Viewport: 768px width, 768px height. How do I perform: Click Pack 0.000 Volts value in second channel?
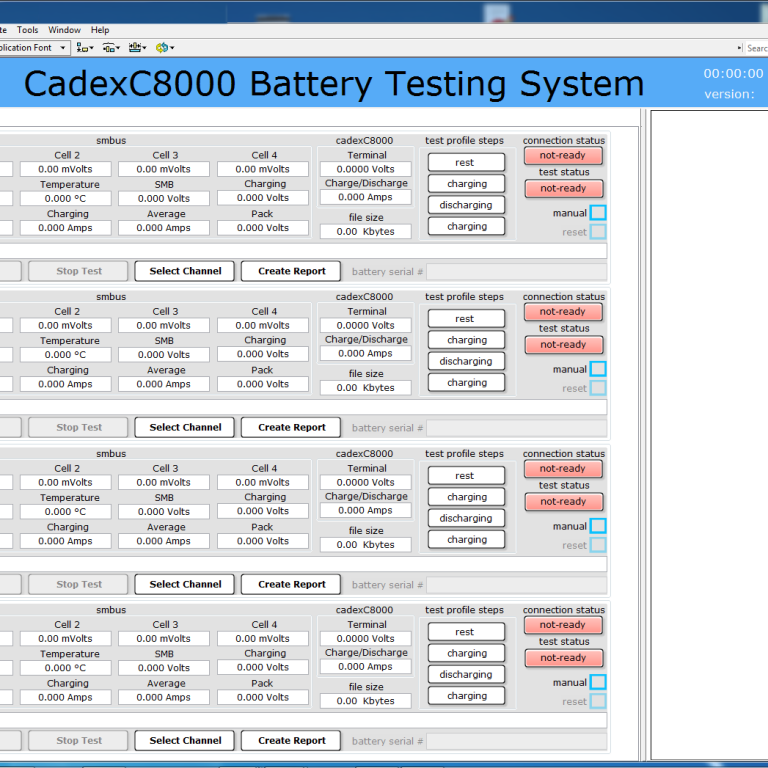(263, 384)
